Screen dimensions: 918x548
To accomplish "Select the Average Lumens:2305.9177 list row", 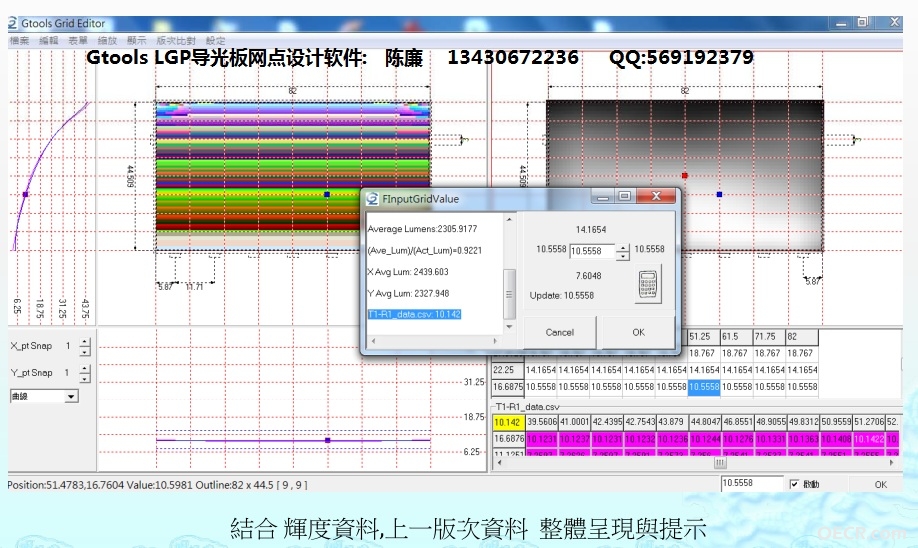I will (422, 229).
